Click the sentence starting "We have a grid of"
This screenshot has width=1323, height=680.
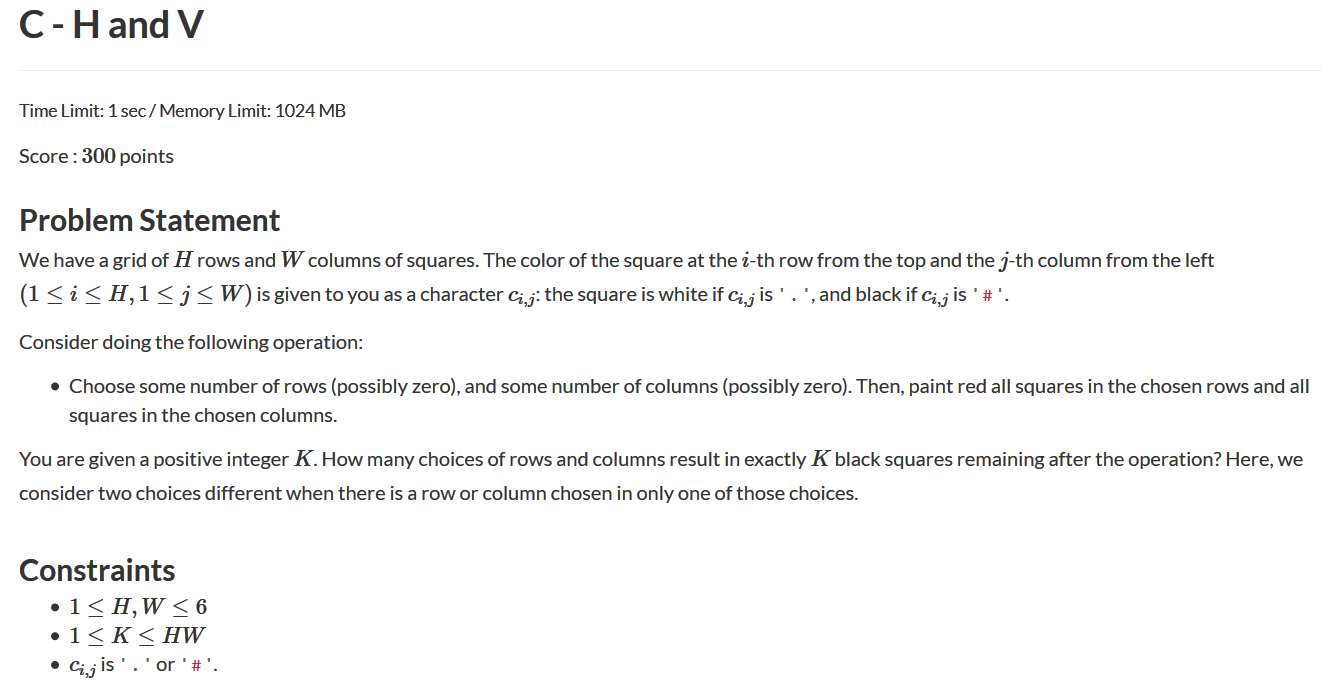click(x=616, y=261)
